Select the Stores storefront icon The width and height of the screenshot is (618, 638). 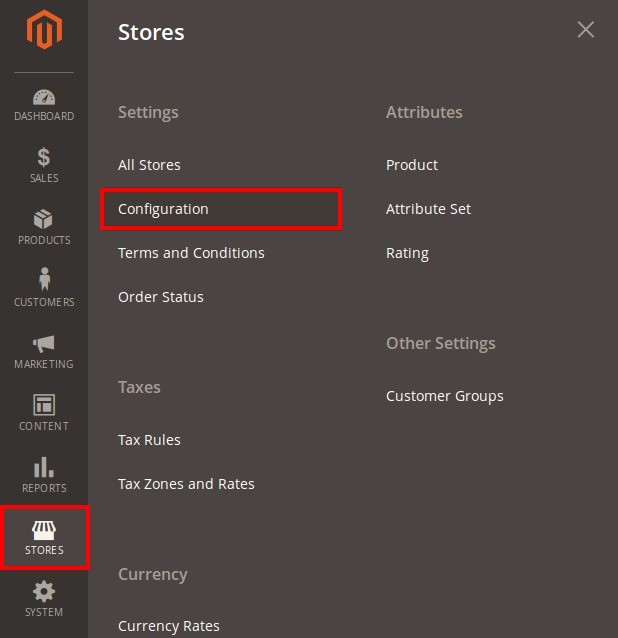tap(44, 530)
